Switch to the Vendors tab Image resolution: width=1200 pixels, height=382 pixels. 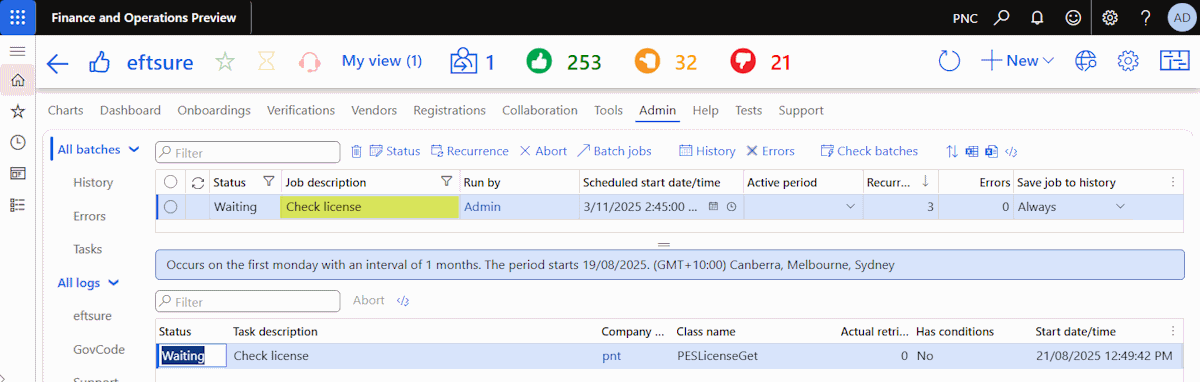click(x=374, y=110)
